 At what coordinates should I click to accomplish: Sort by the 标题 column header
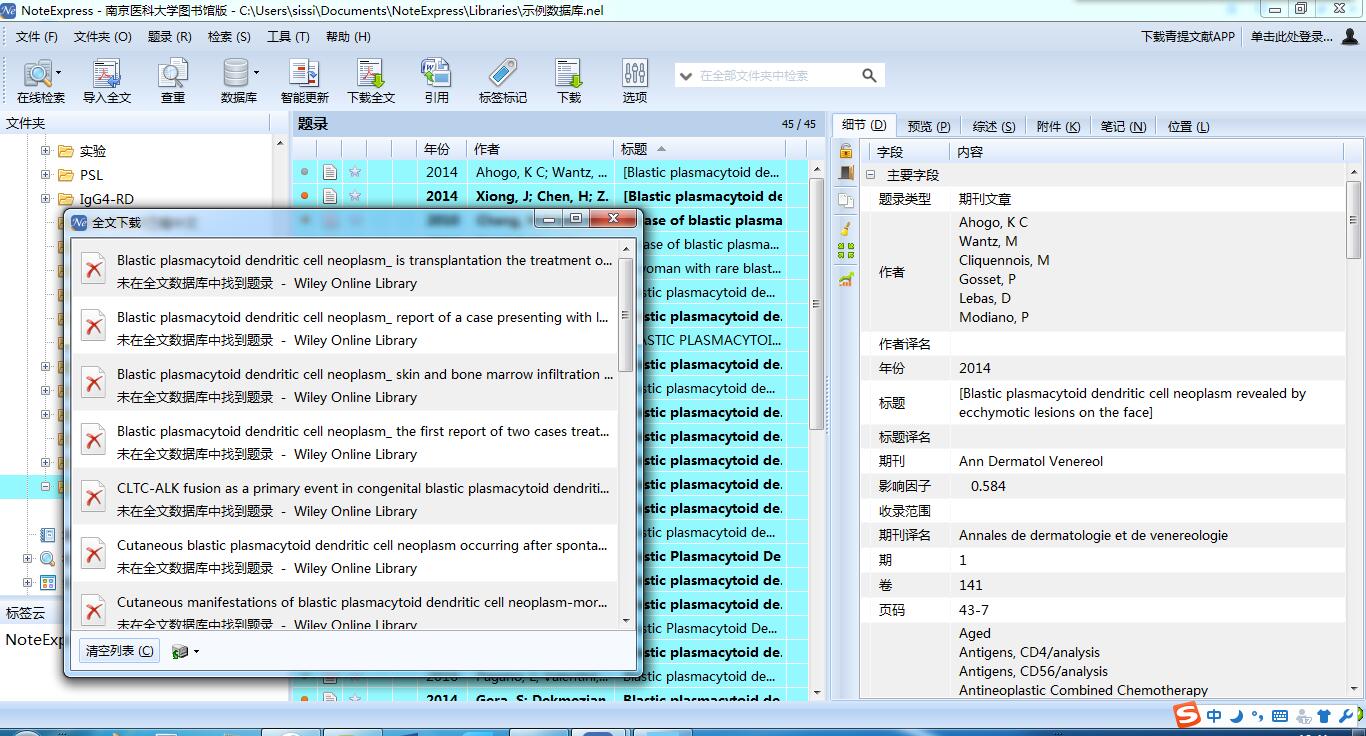tap(700, 149)
